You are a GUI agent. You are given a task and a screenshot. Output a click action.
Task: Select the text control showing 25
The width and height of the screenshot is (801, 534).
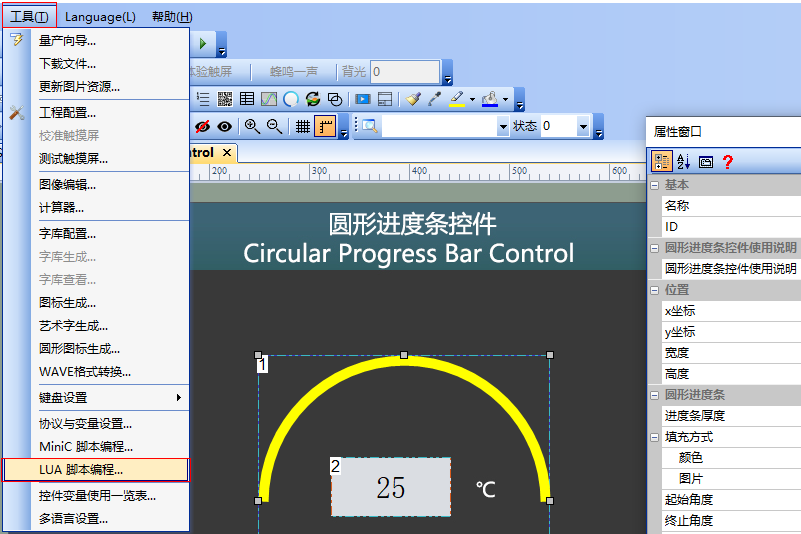391,486
